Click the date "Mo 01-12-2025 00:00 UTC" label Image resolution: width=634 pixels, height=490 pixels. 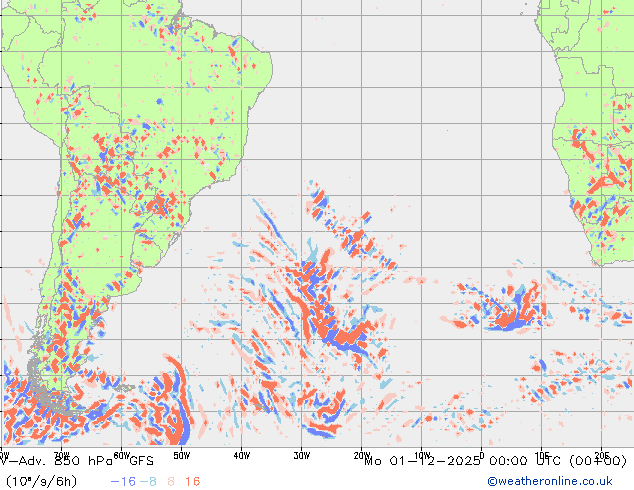click(465, 461)
